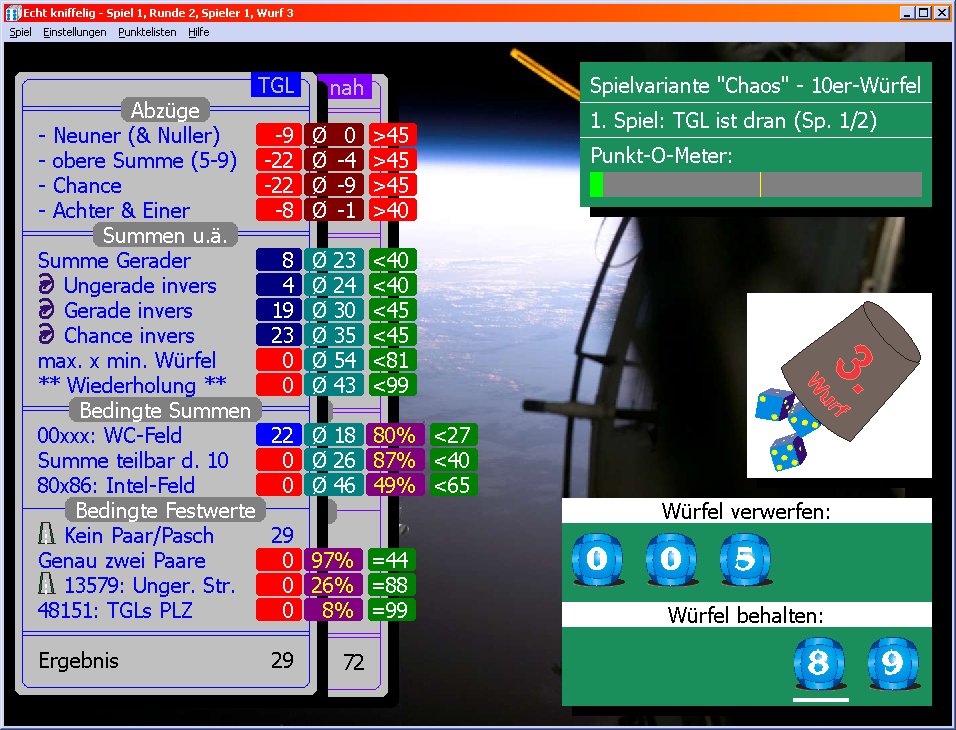Click the spiral icon beside Ungerade invers

46,285
